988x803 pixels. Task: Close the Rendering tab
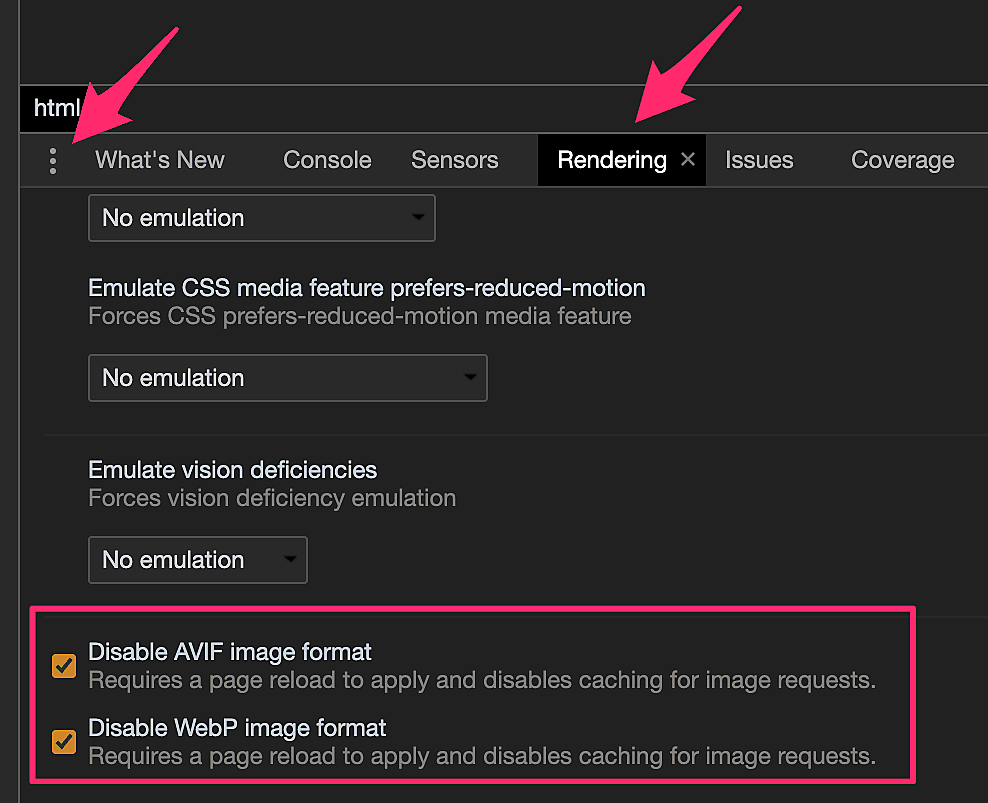click(x=688, y=160)
